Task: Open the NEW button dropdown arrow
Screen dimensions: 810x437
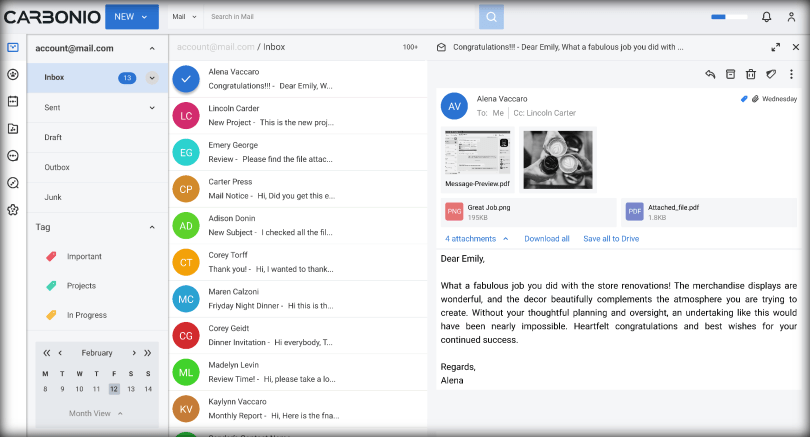Action: 145,17
